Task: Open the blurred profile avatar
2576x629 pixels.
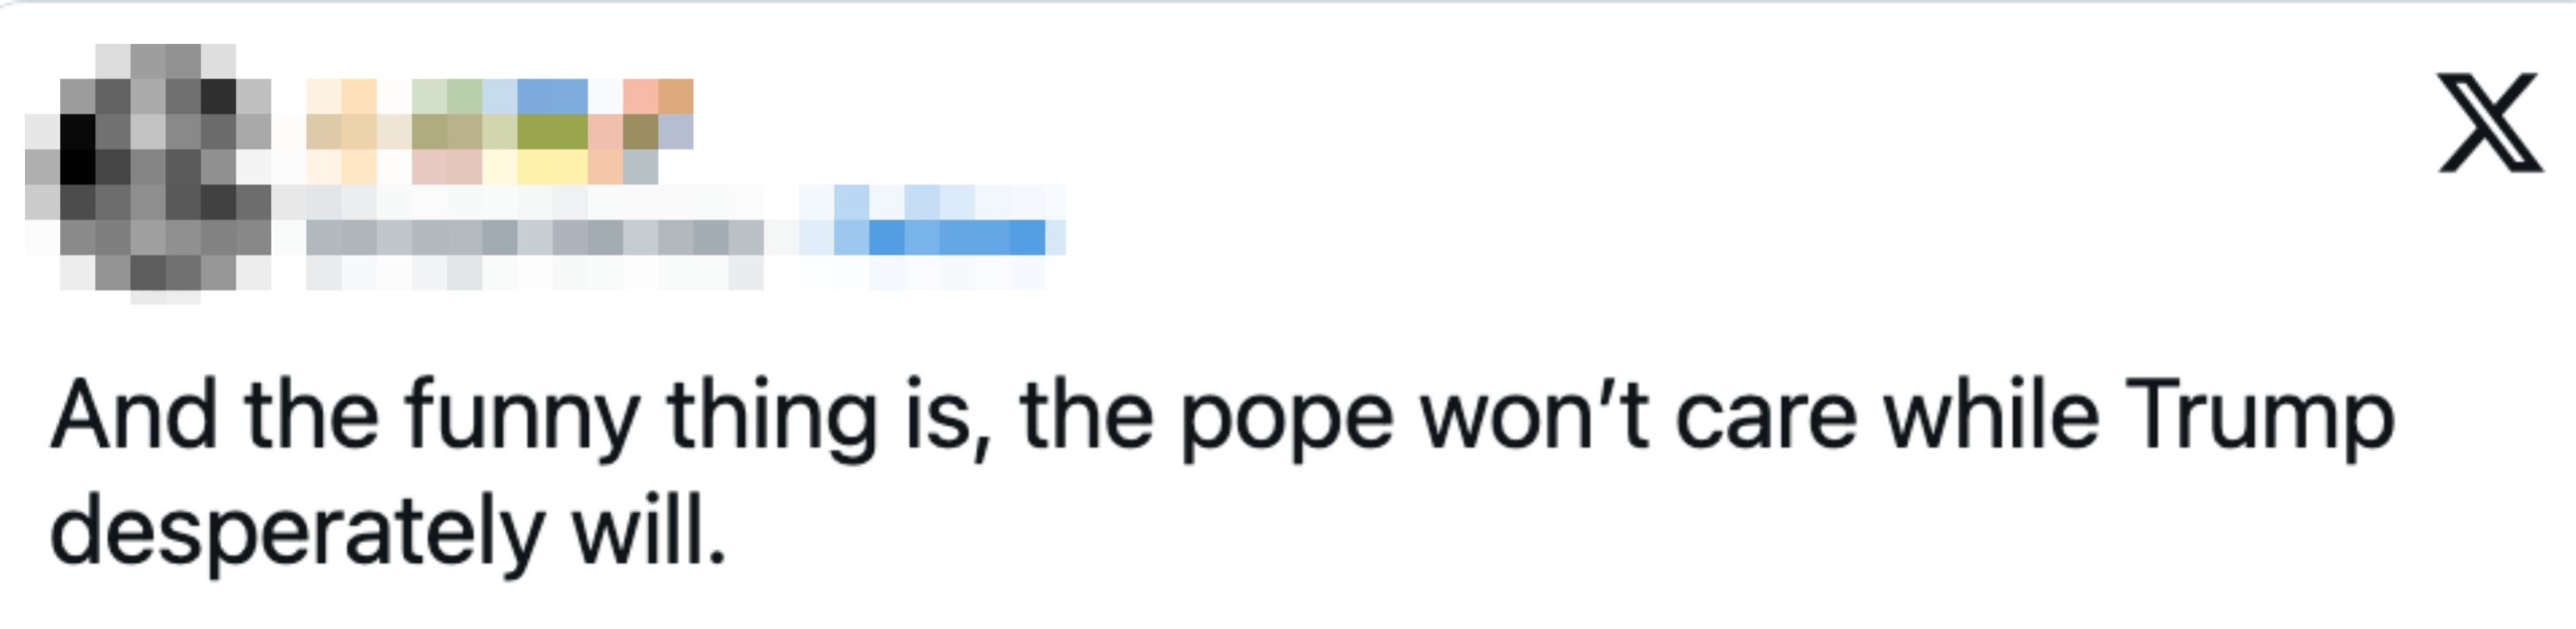Action: (x=148, y=172)
